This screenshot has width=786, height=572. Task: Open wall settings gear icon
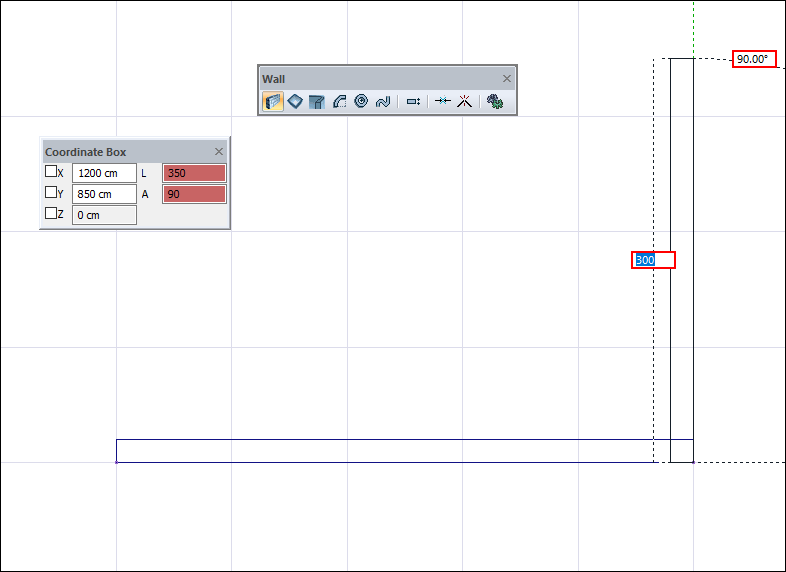494,101
